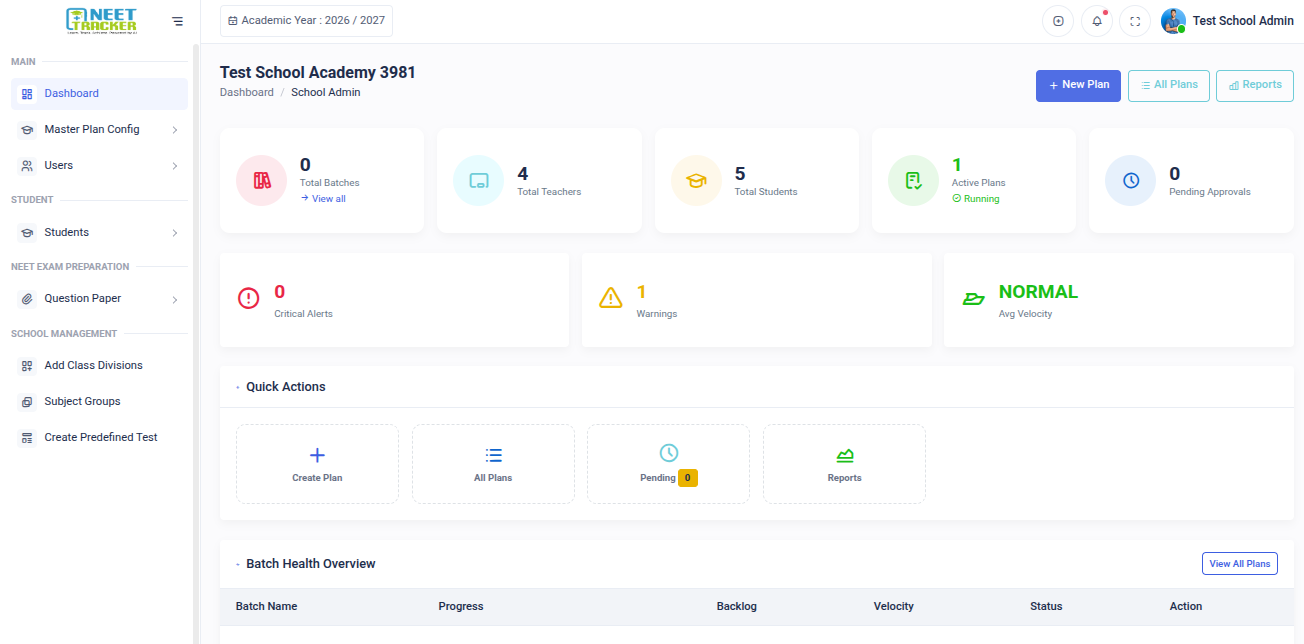Click the Create Plan plus icon
Viewport: 1304px width, 644px height.
coord(317,455)
